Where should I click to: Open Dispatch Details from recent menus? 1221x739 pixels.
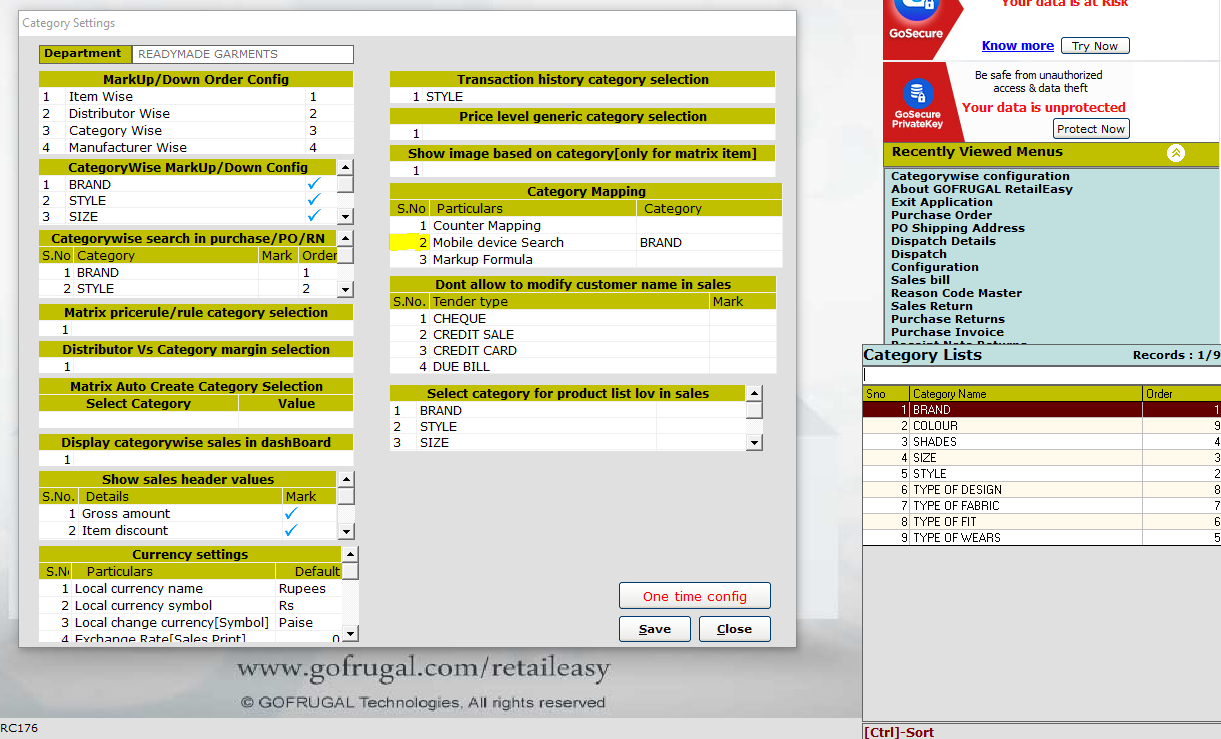943,241
